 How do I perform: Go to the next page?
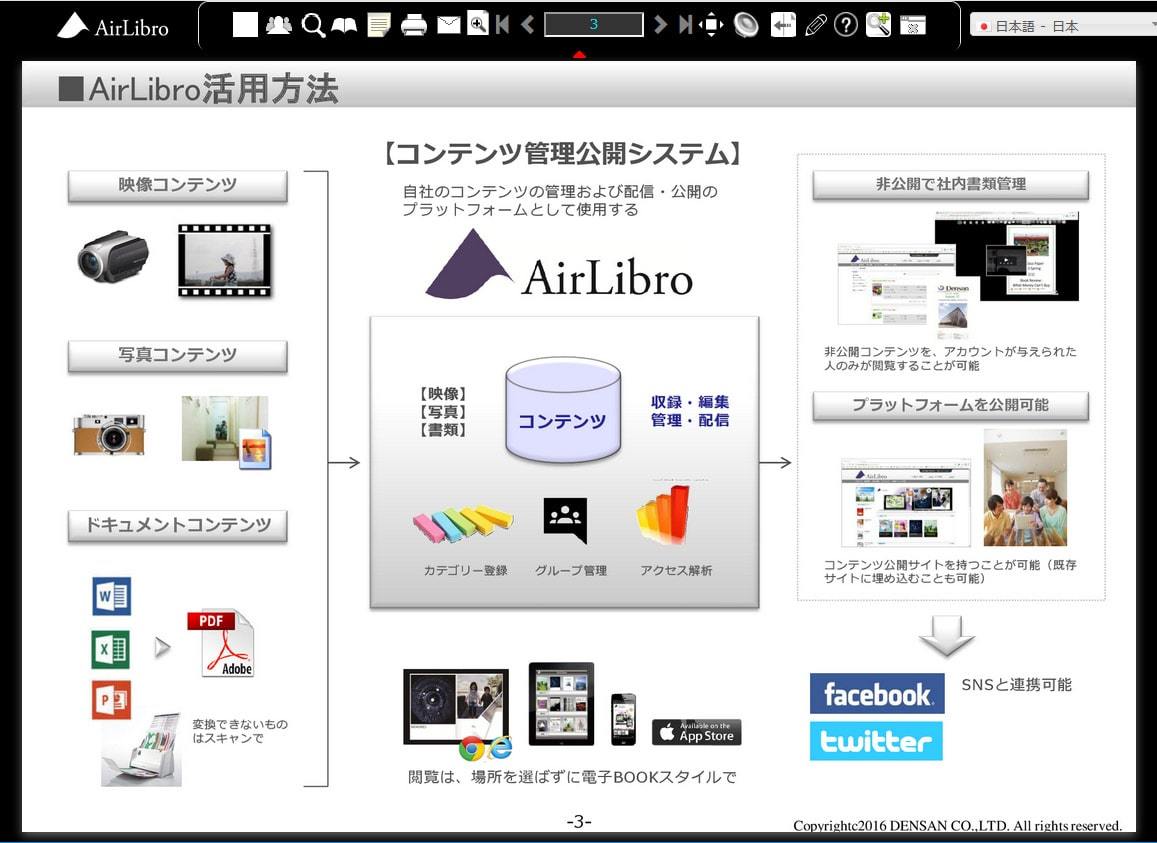(x=660, y=25)
